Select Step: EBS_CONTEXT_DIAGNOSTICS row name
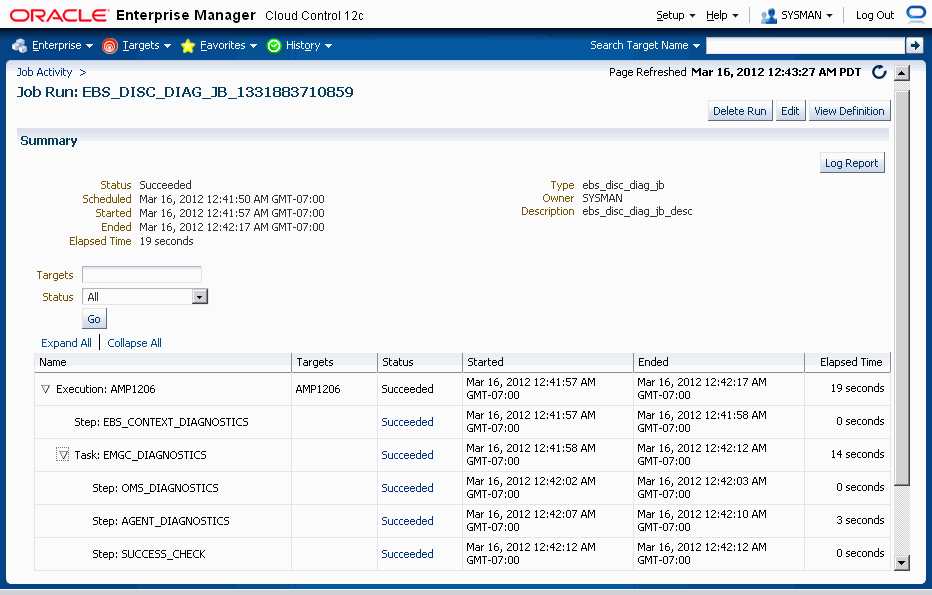The image size is (932, 595). tap(161, 422)
